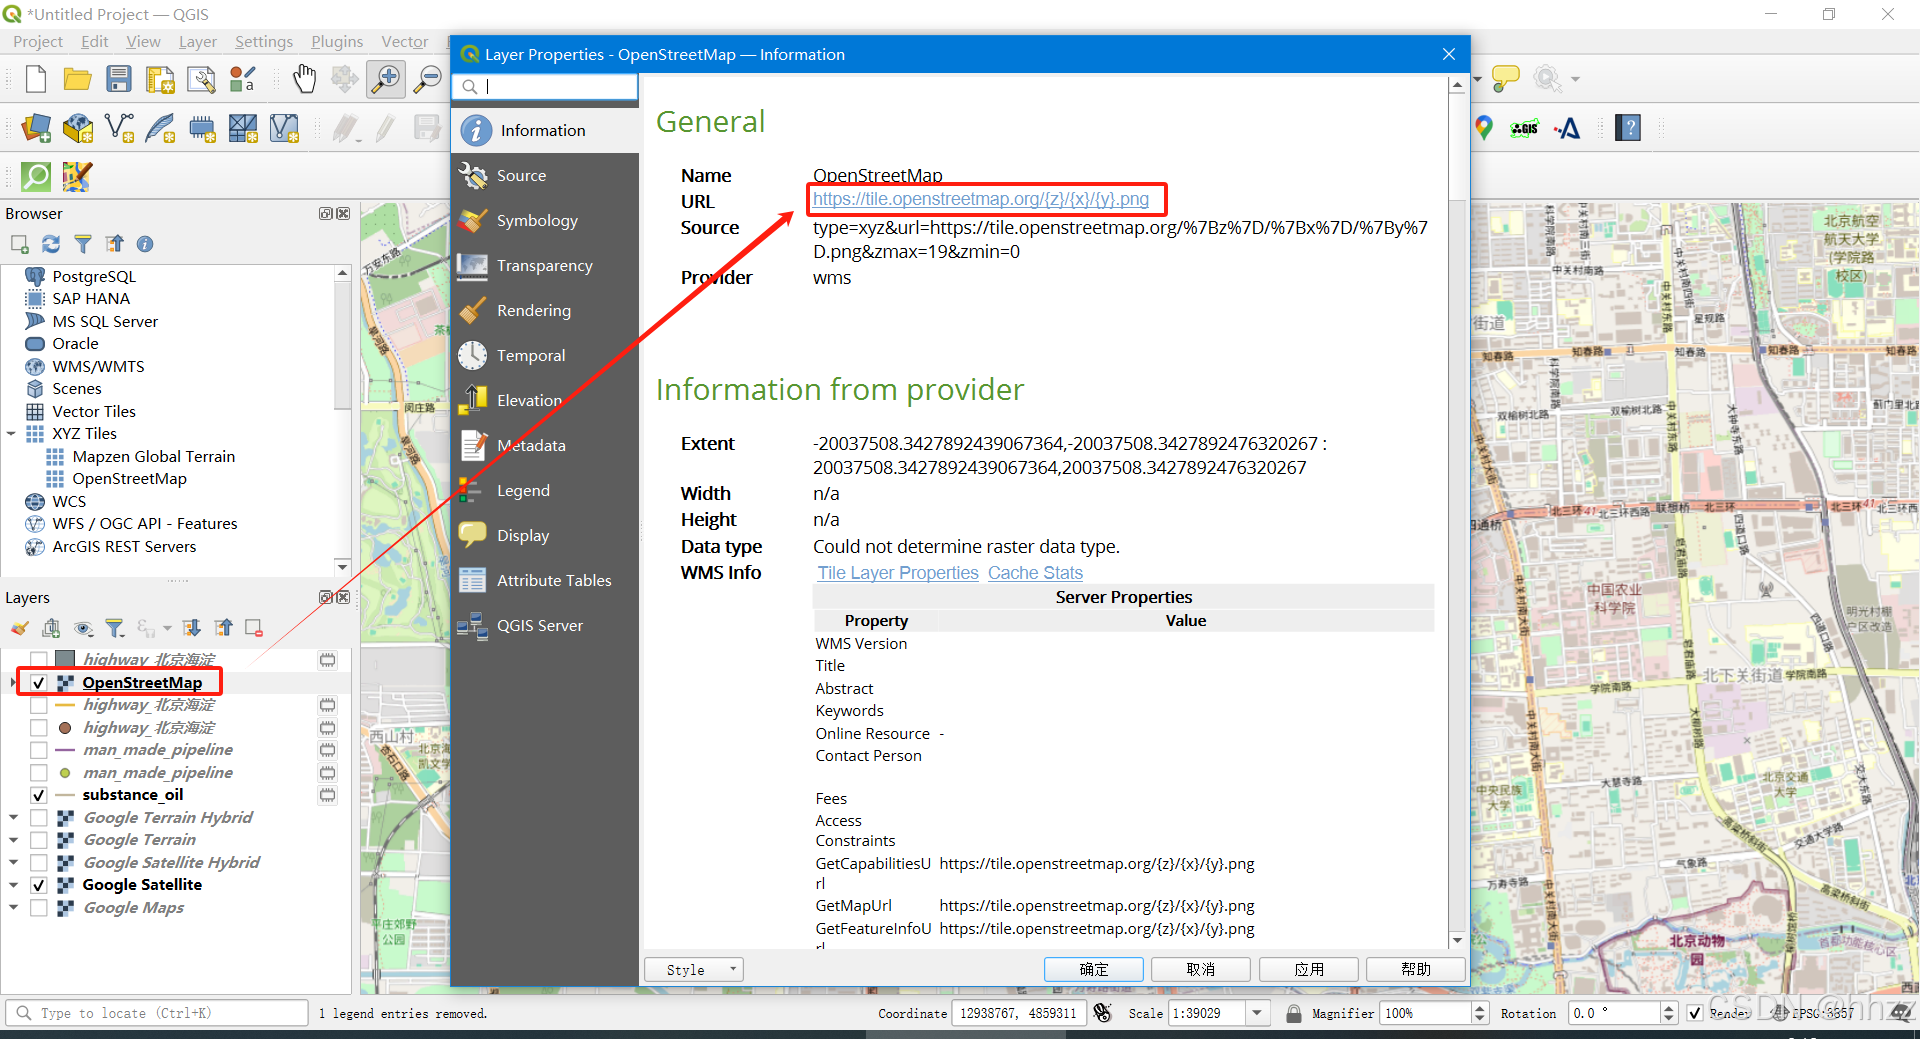Click the Save Project disk icon
The image size is (1920, 1039).
coord(119,79)
